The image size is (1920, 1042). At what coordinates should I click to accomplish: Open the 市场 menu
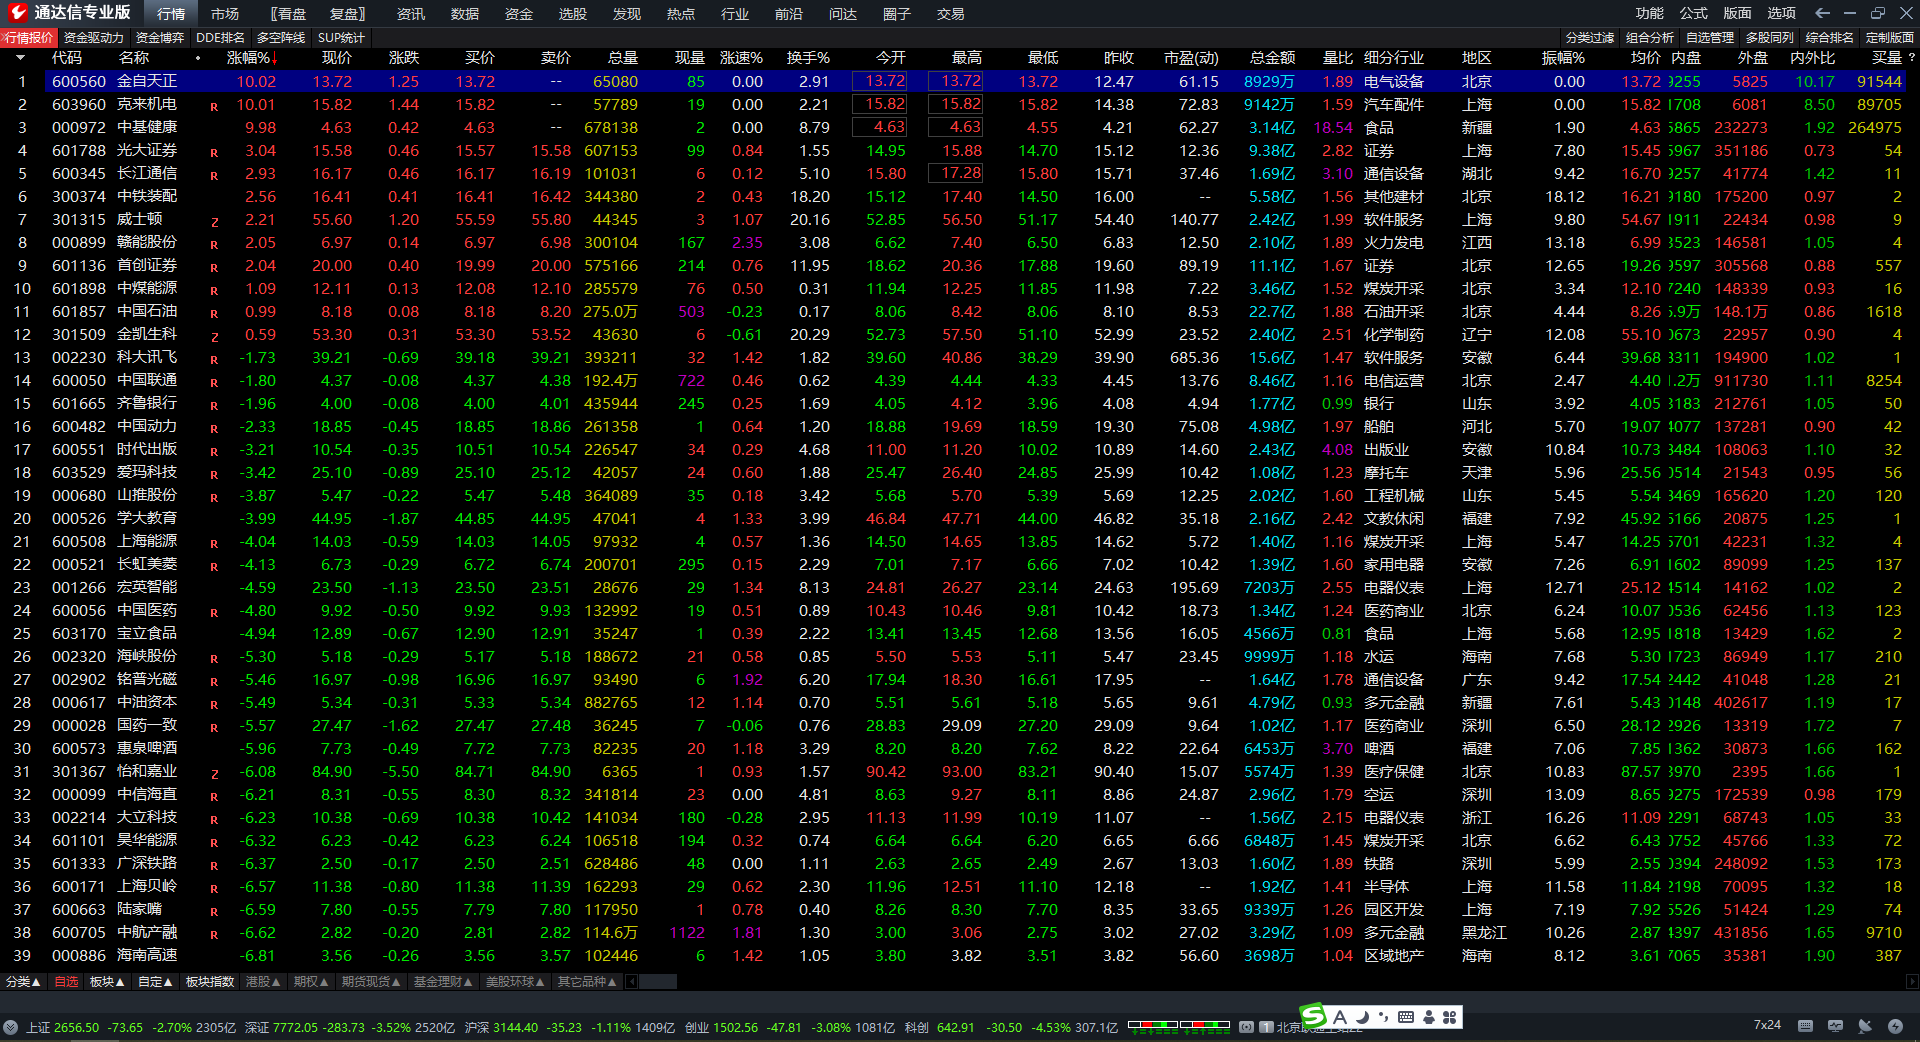(x=225, y=14)
